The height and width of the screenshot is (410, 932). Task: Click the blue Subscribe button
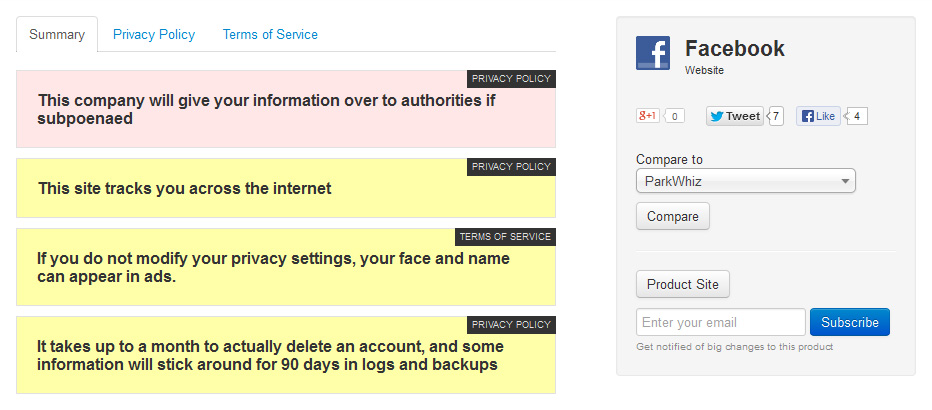tap(850, 322)
